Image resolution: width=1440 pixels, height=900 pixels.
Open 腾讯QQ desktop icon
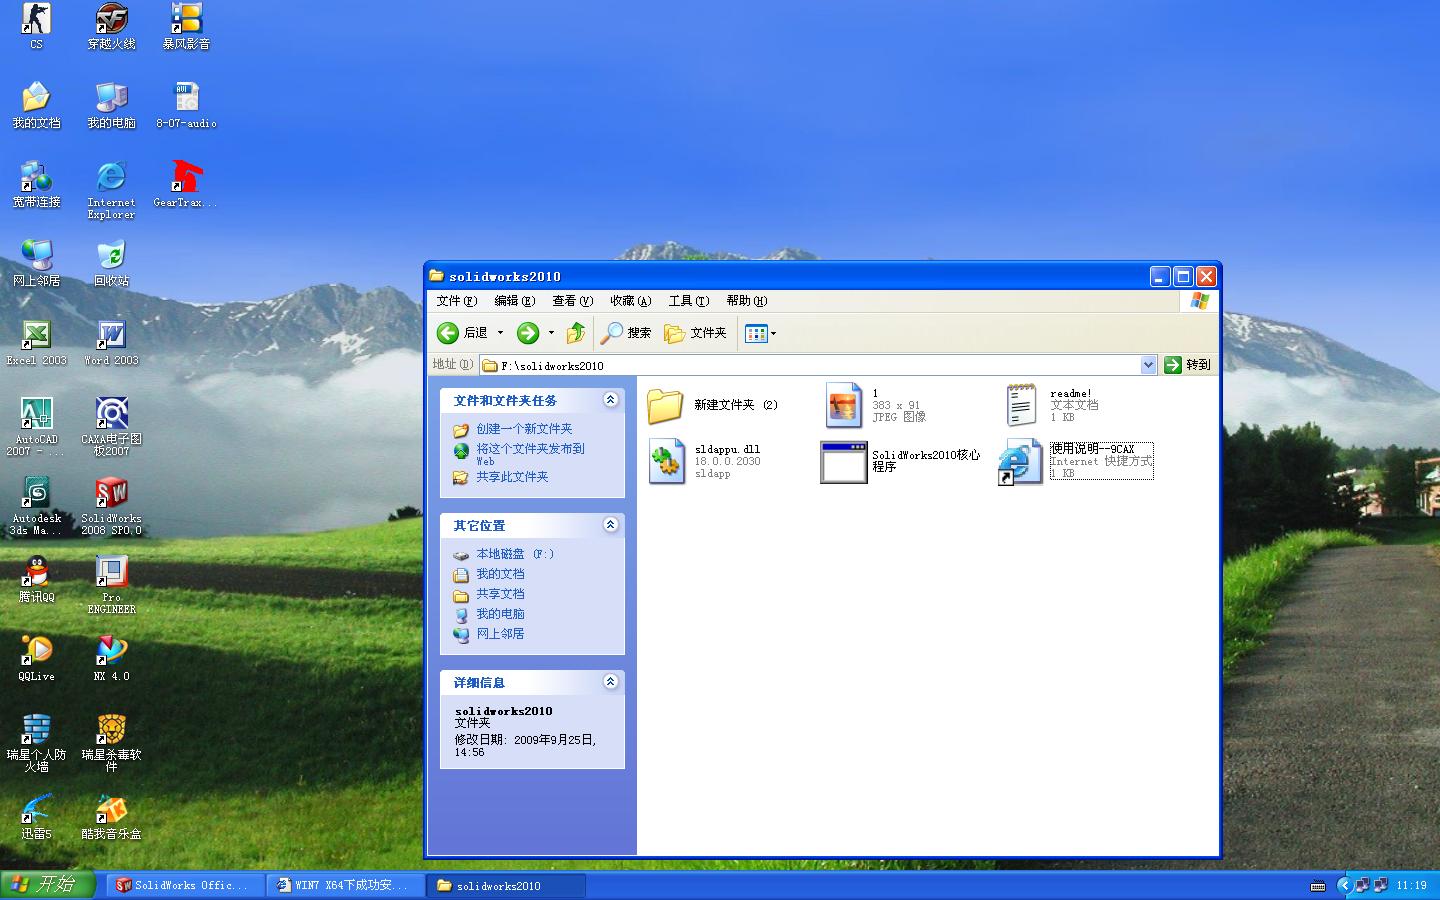click(x=36, y=579)
